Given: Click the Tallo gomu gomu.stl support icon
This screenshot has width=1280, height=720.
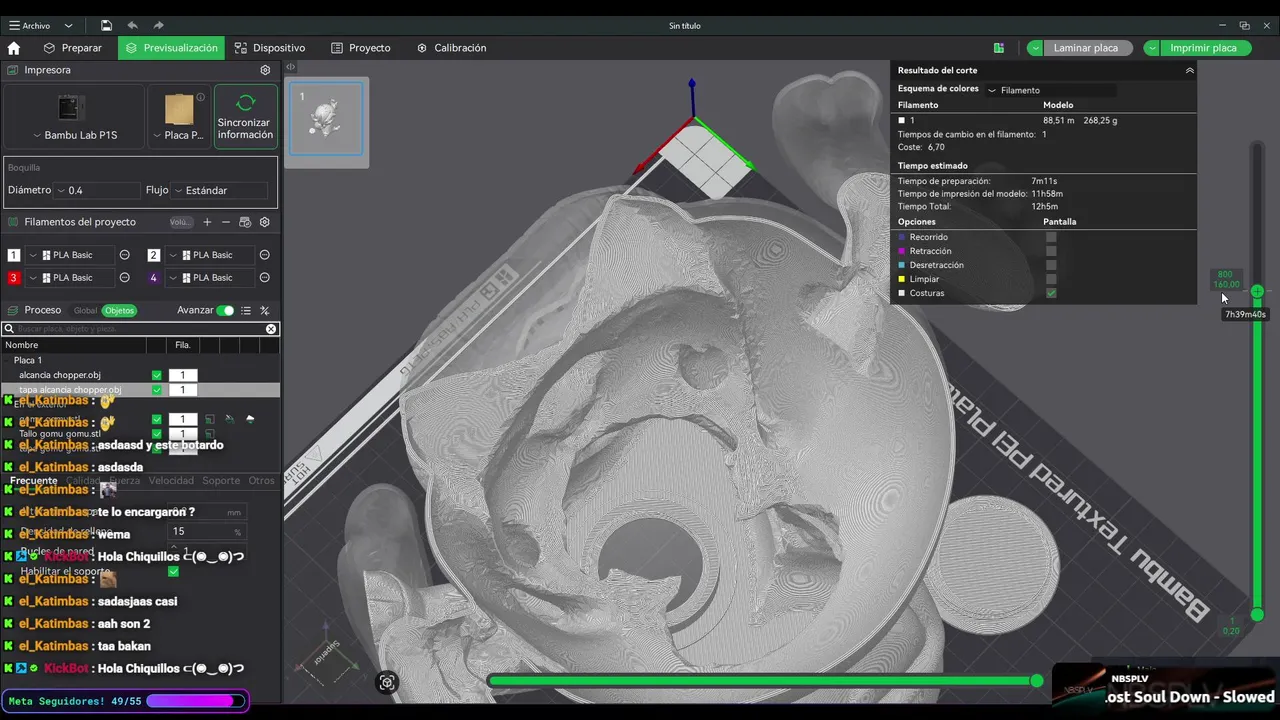Looking at the screenshot, I should point(210,434).
